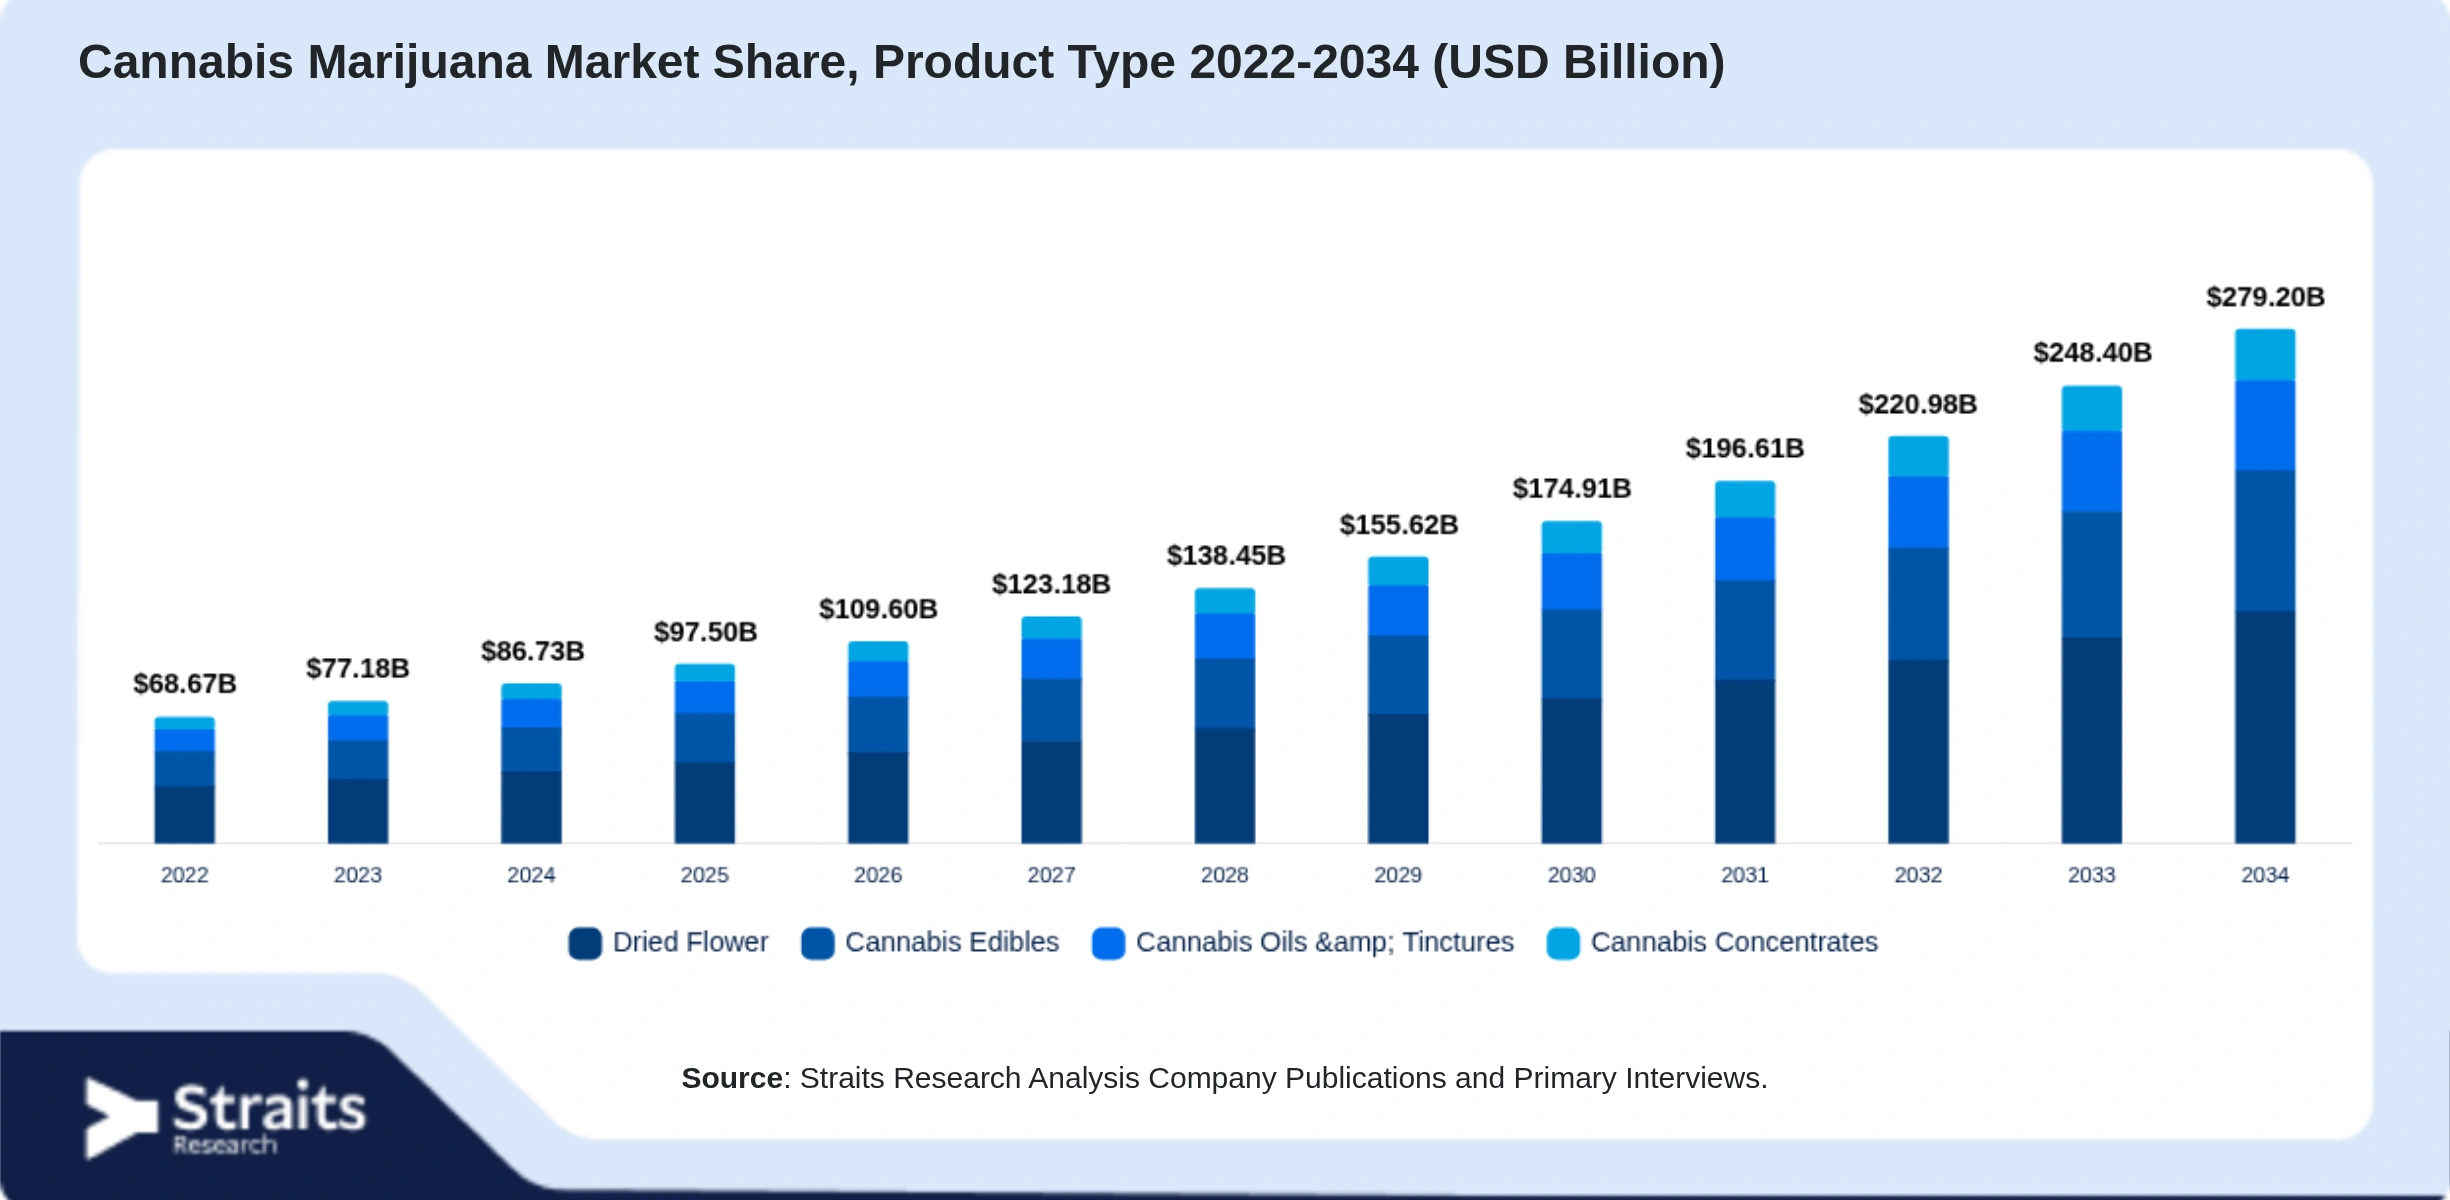This screenshot has width=2450, height=1200.
Task: Click the Cannabis Concentrates legend color swatch
Action: [1563, 943]
